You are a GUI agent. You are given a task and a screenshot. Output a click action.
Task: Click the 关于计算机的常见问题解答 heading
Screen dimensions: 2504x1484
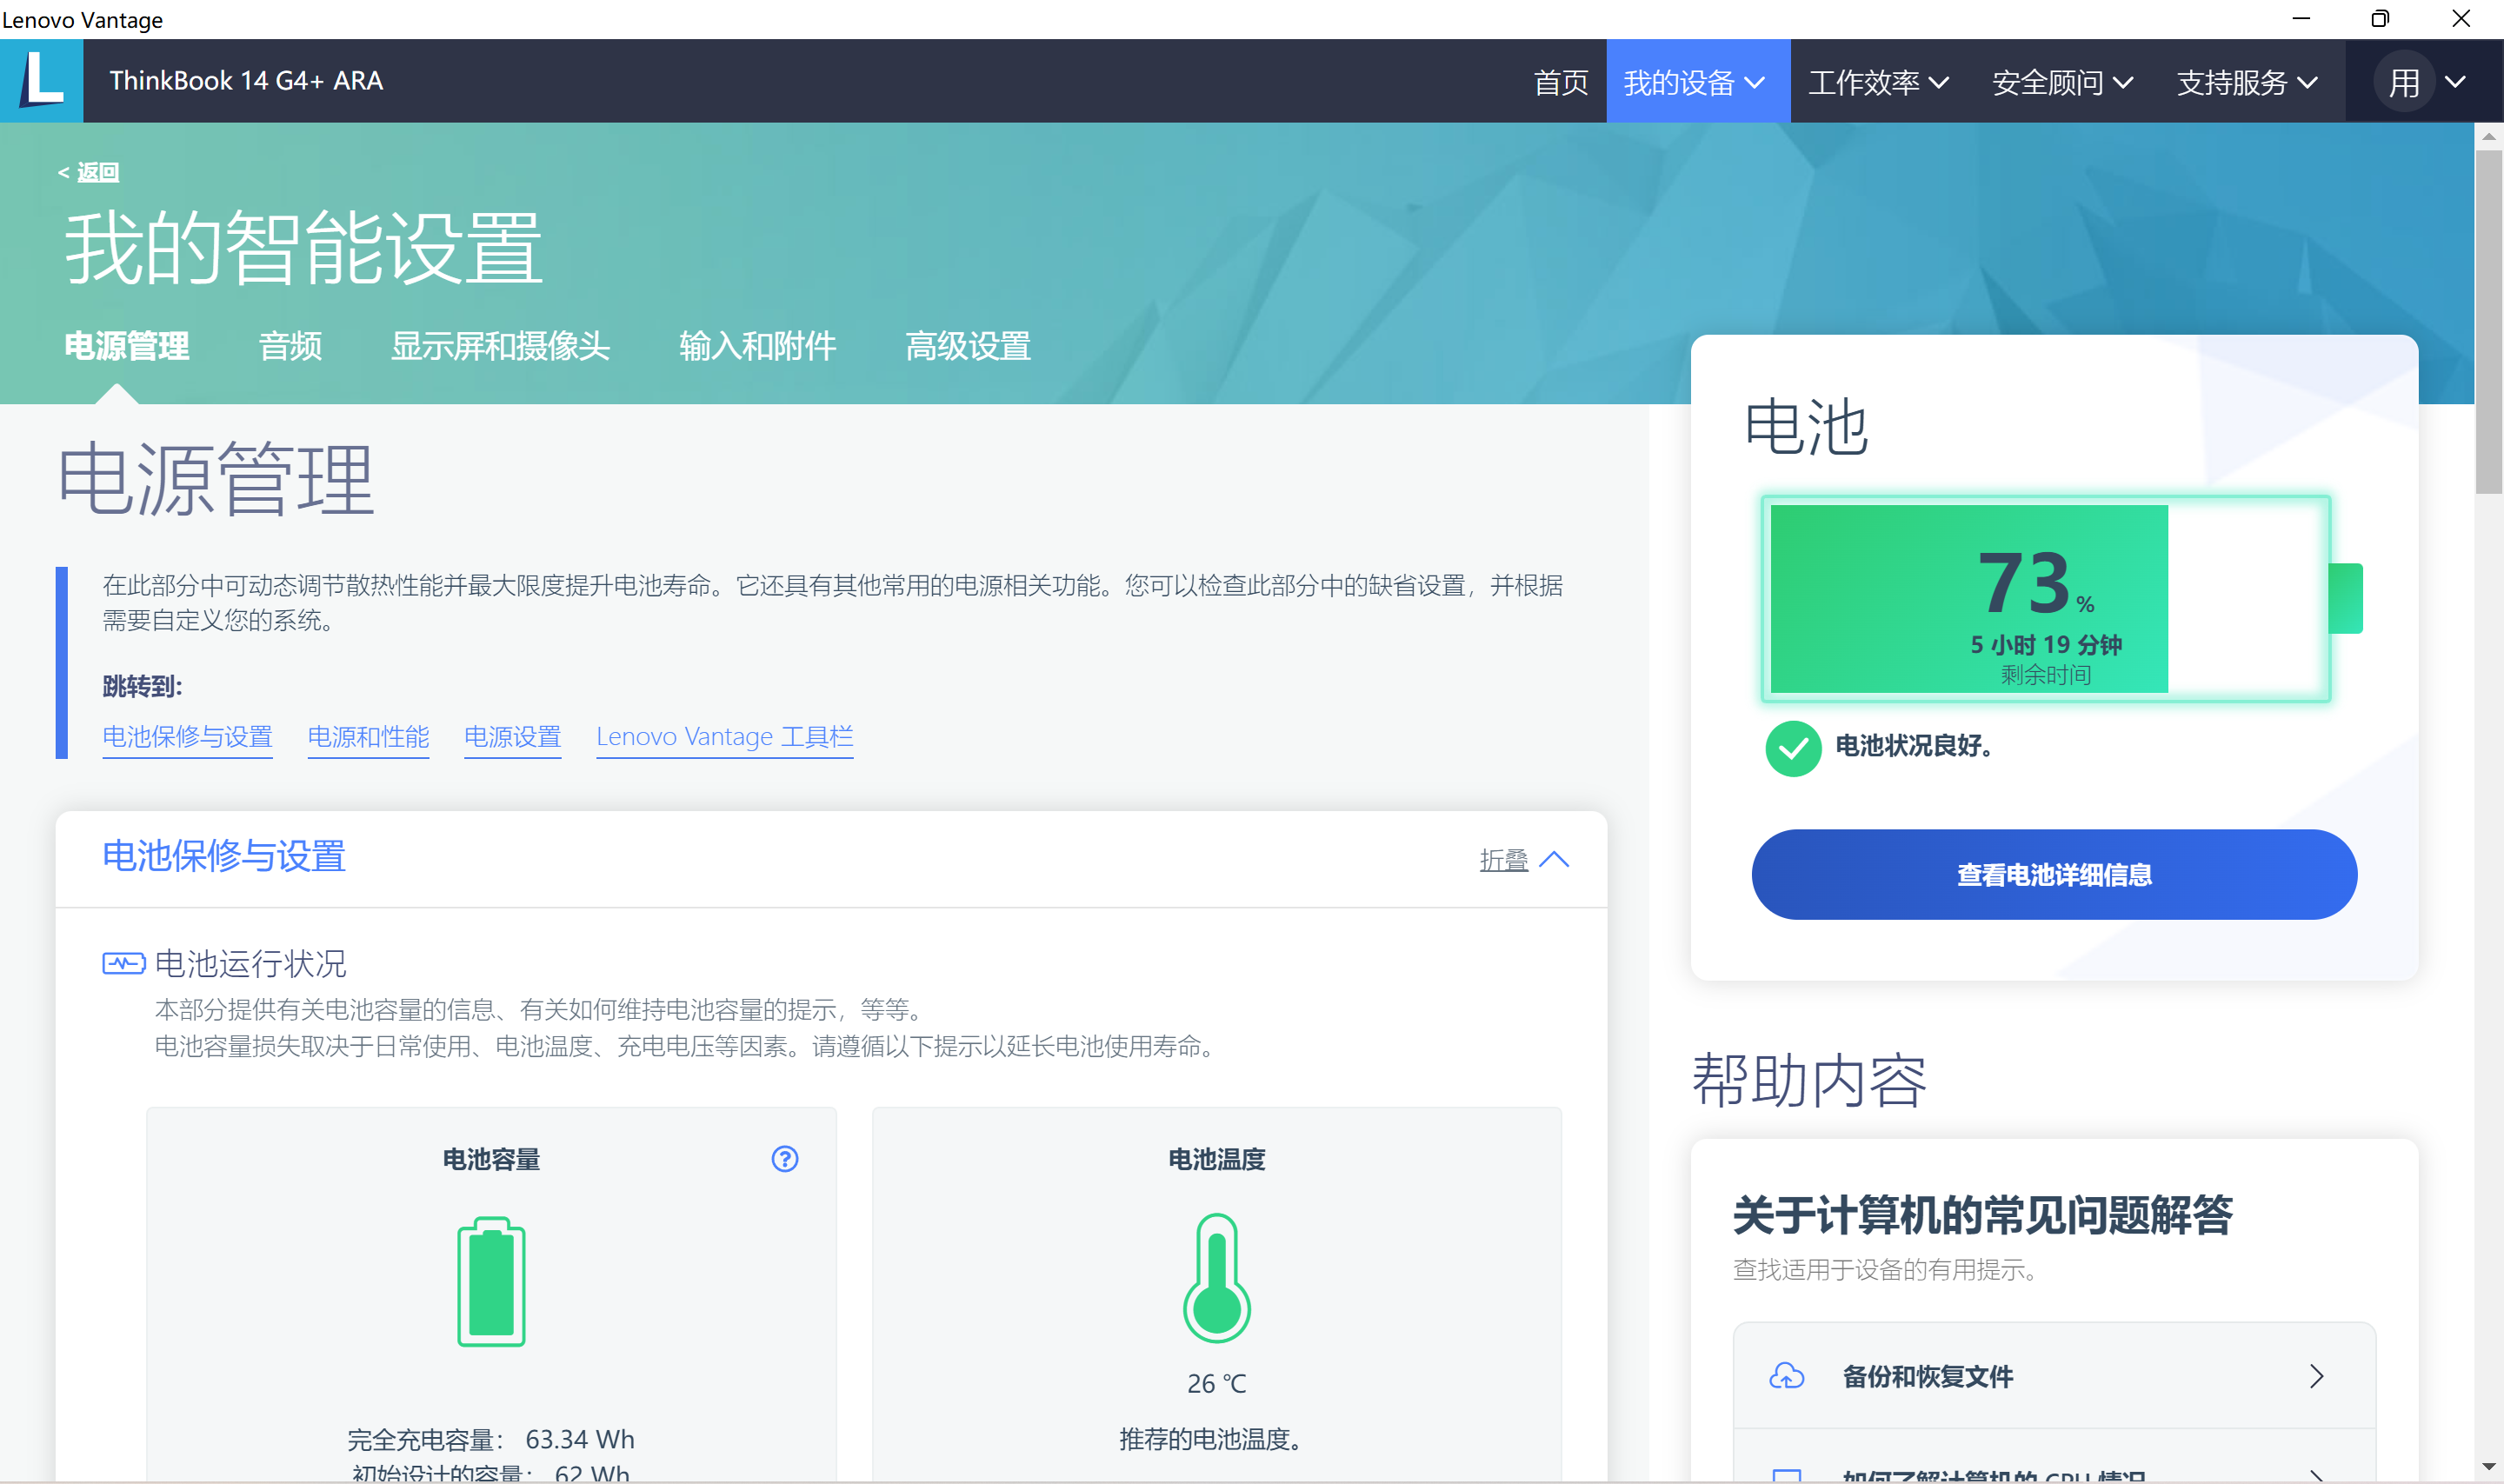click(x=1983, y=1216)
